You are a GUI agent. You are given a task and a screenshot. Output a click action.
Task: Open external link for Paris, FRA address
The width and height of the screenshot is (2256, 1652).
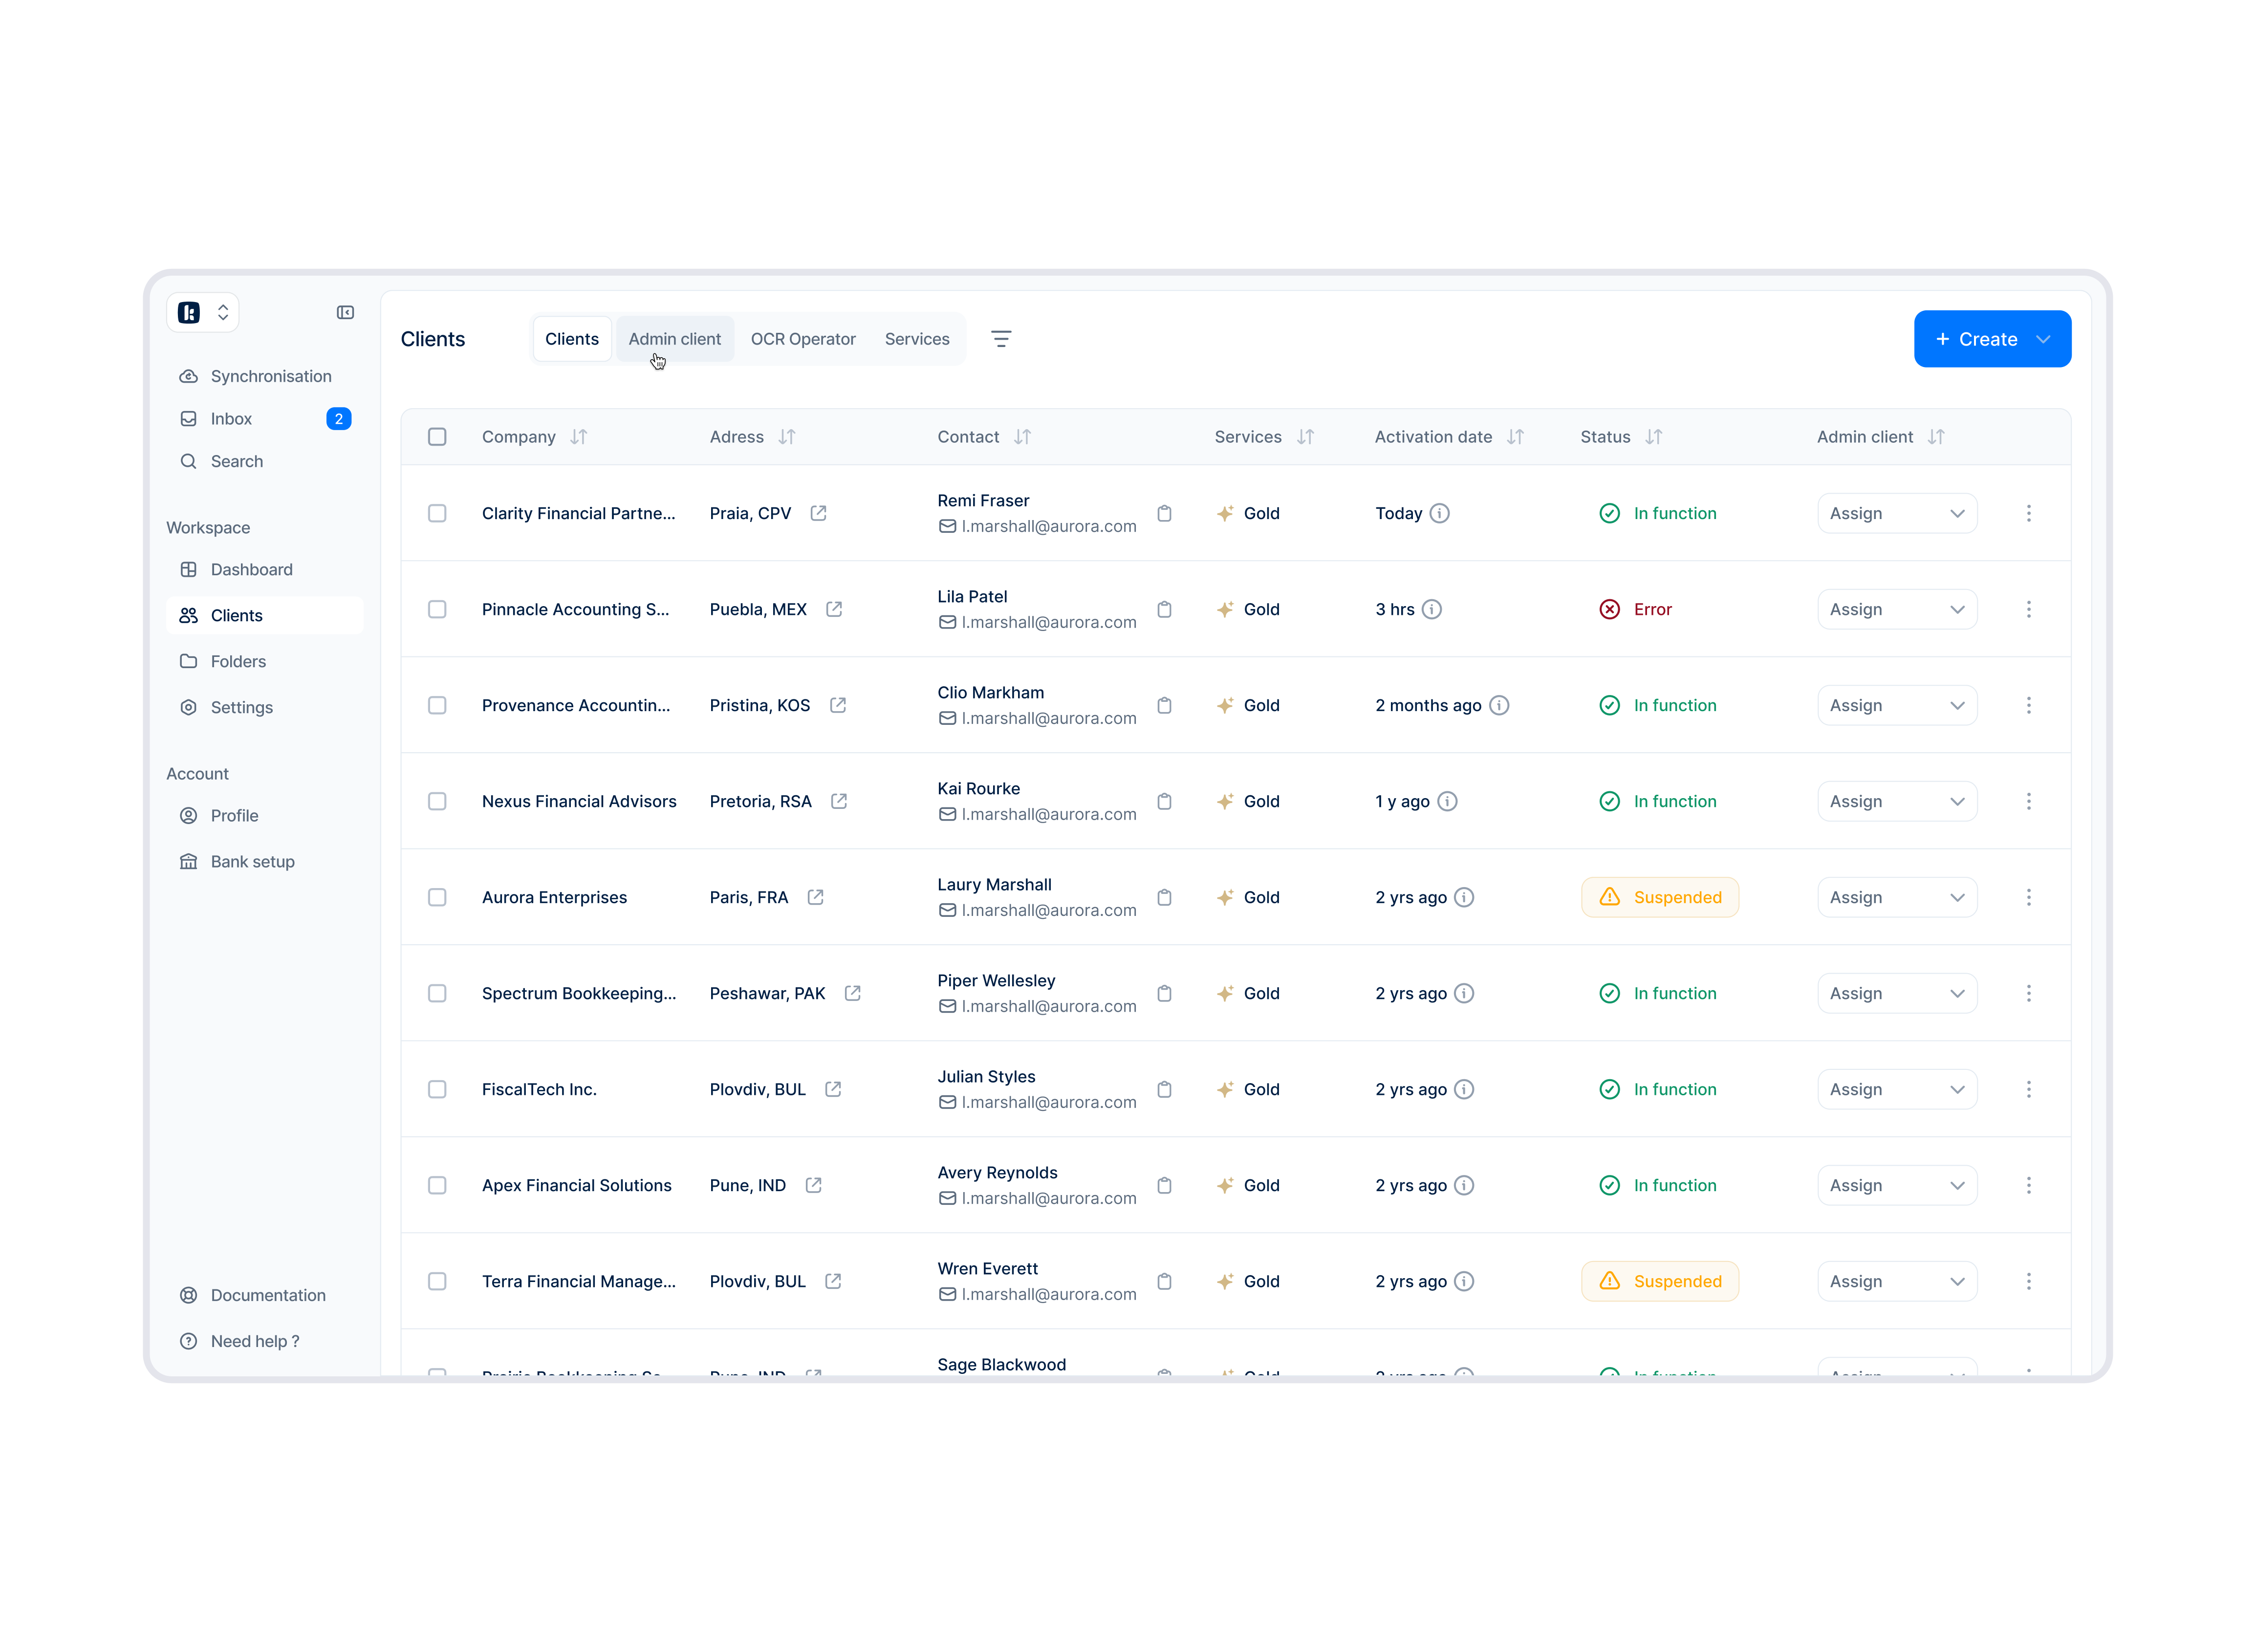click(x=815, y=897)
